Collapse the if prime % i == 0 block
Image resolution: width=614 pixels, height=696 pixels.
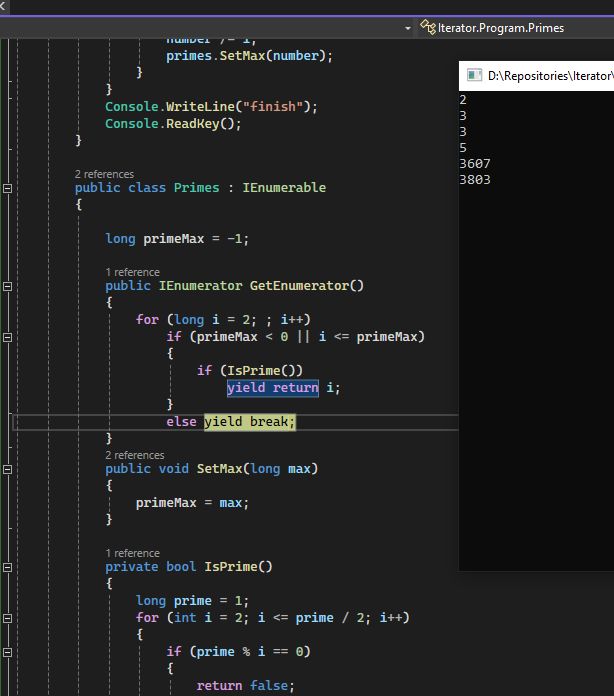[8, 652]
